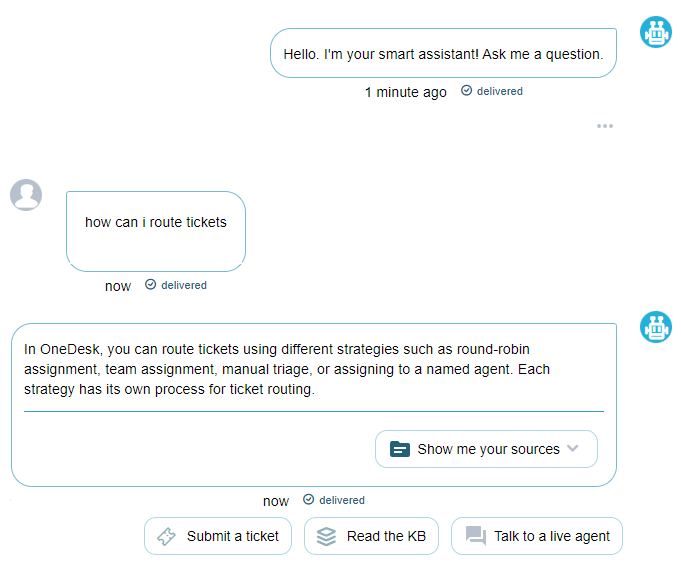
Task: Expand the sources chevron arrow
Action: click(573, 448)
